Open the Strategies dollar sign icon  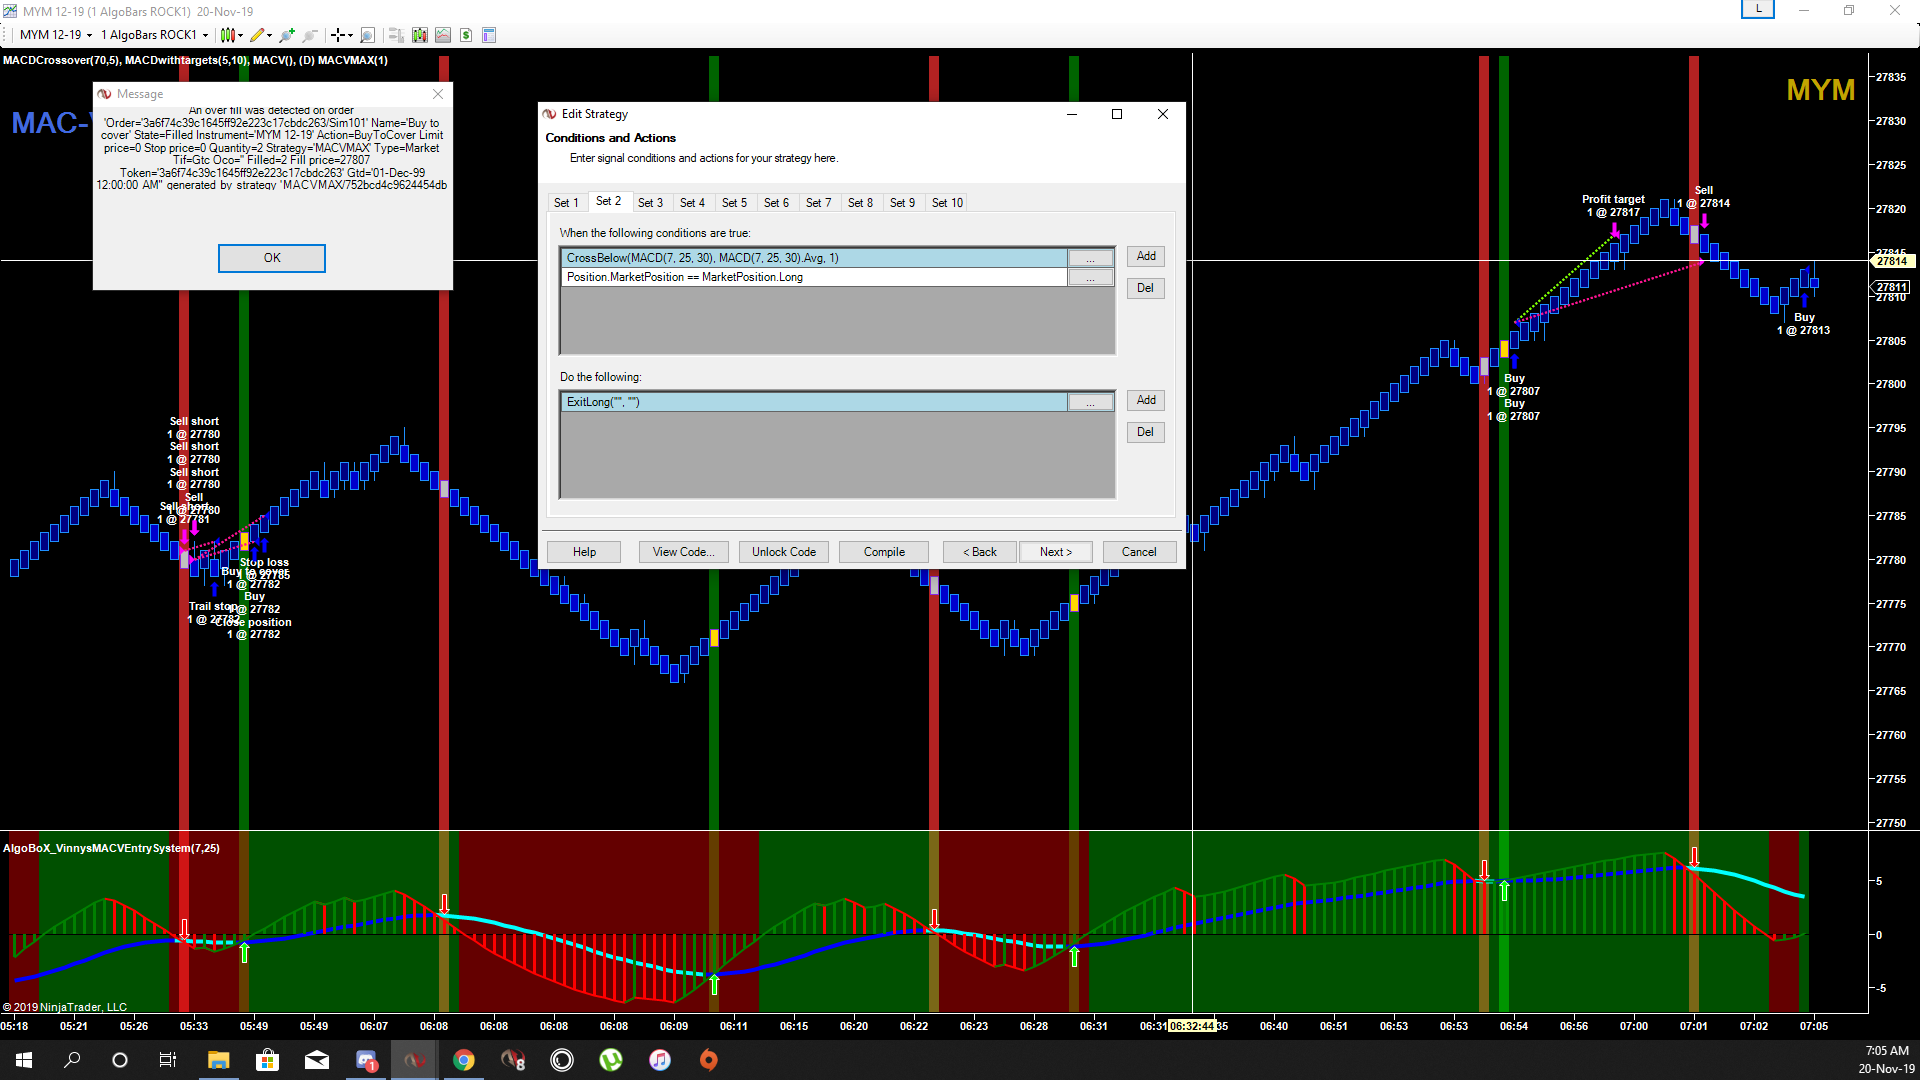tap(466, 35)
